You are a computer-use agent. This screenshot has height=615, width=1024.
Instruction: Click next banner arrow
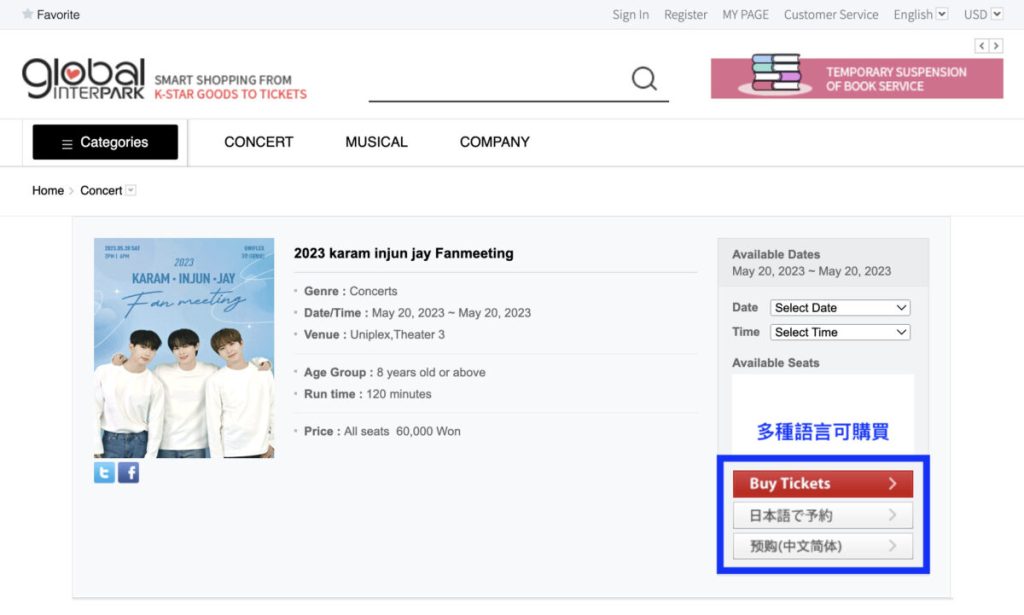996,46
